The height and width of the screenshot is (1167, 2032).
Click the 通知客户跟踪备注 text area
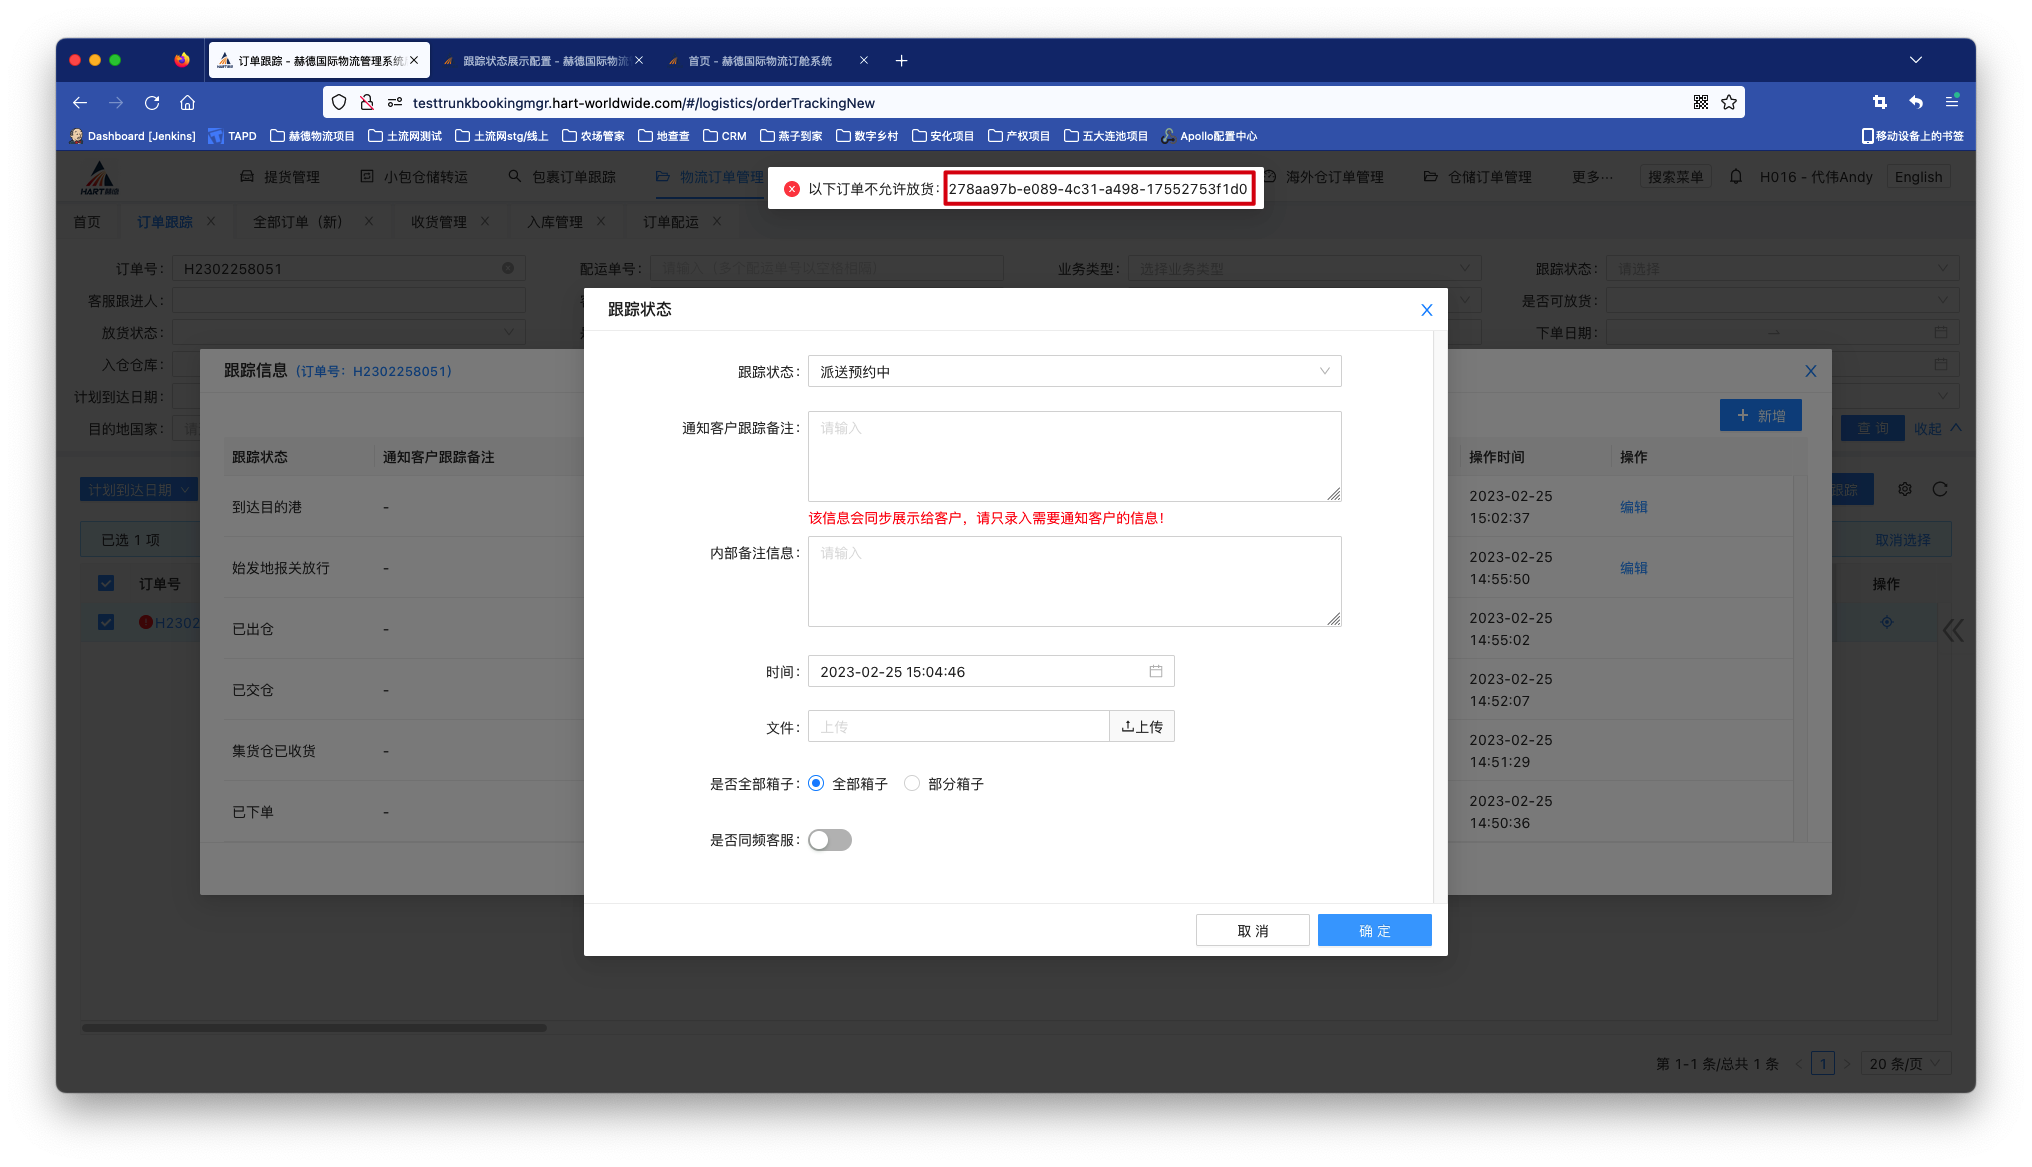pos(1074,456)
